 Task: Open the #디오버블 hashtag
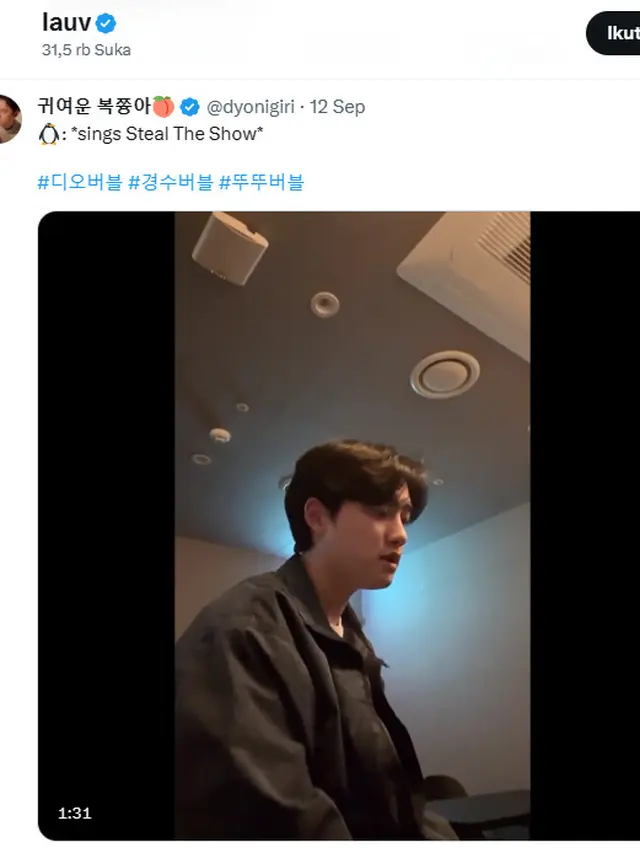[80, 182]
